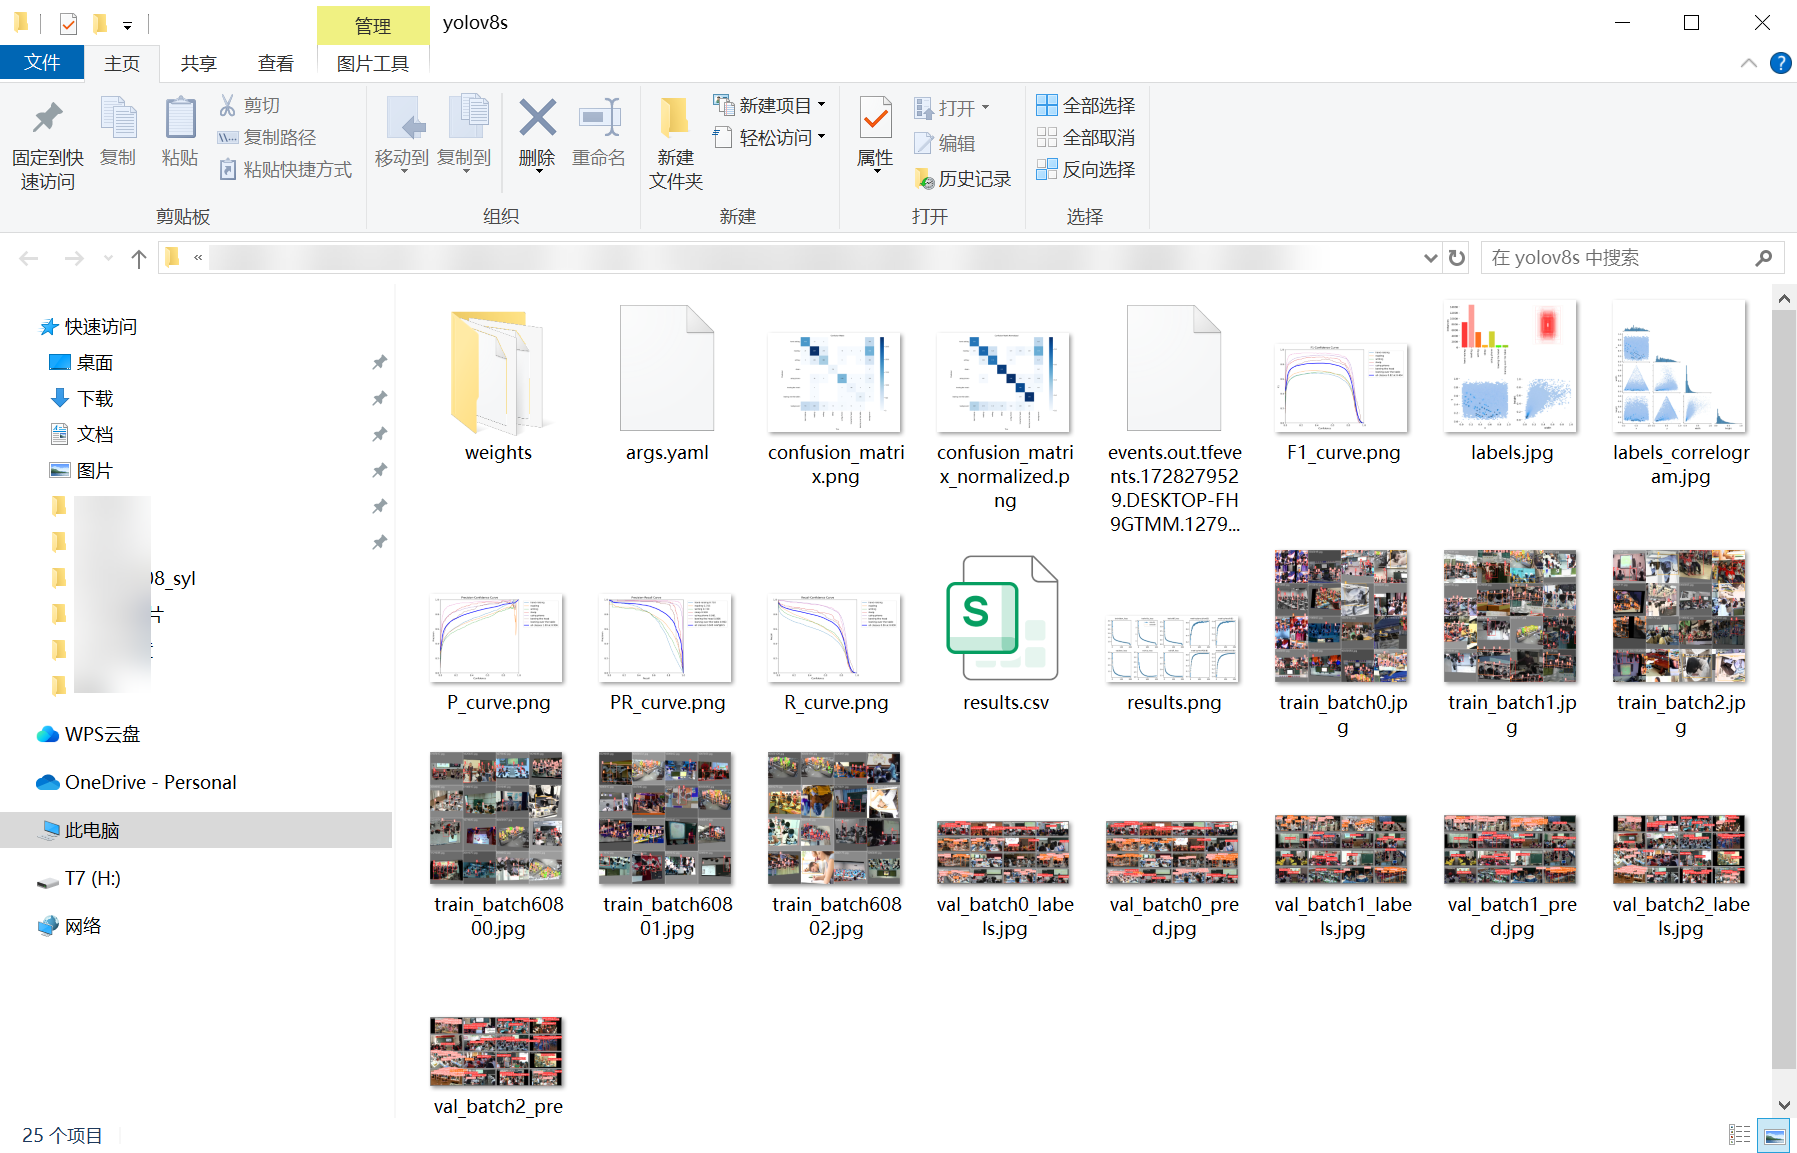Screen dimensions: 1797x1153
Task: Open History (历史记录)
Action: 963,179
